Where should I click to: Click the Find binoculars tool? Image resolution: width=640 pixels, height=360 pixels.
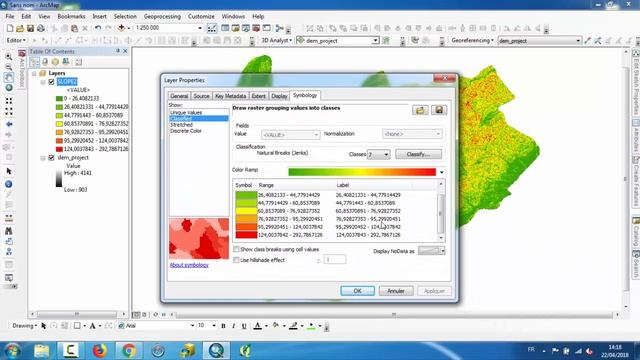(x=9, y=231)
